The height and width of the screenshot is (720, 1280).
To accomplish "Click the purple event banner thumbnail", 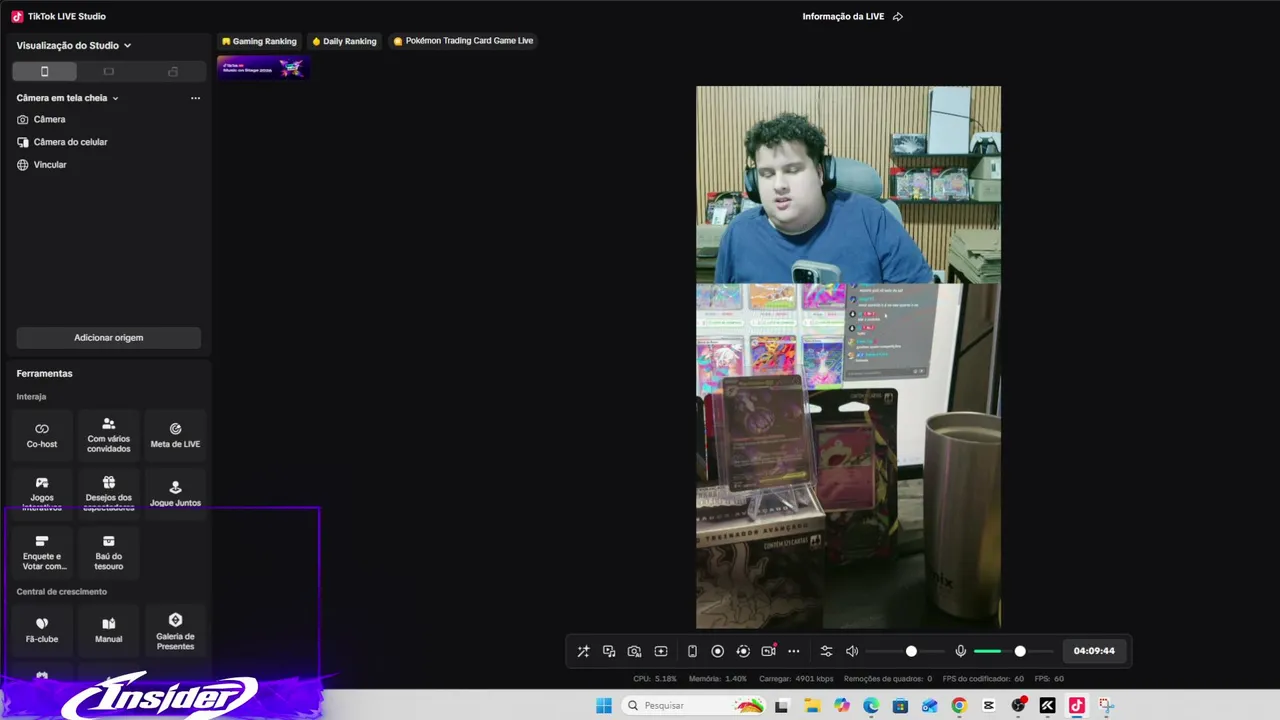I will click(x=263, y=67).
